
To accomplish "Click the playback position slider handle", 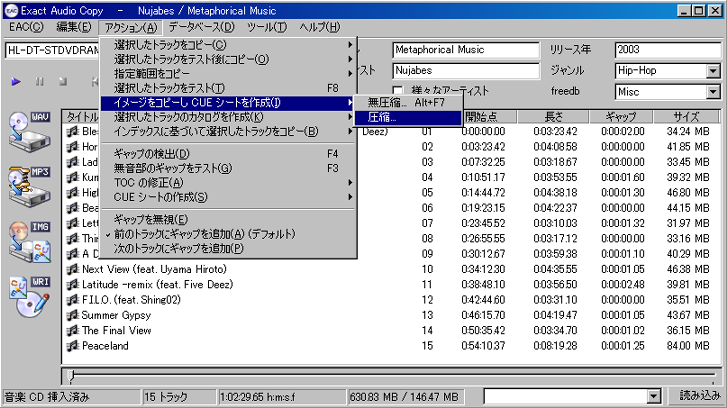I will pyautogui.click(x=70, y=376).
